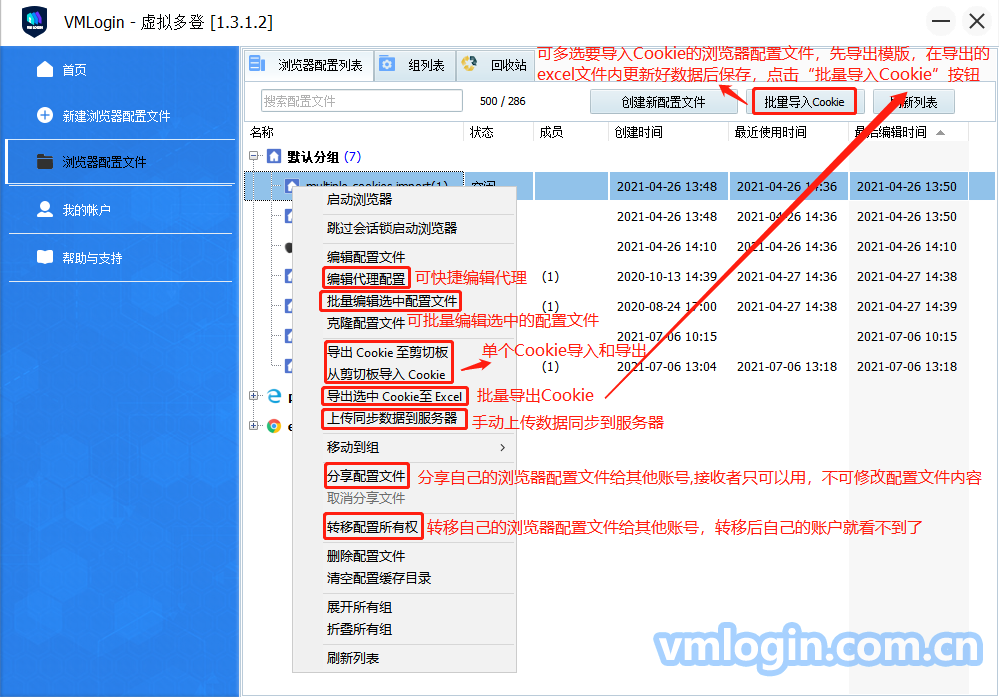Click the 批量导入Cookie button
This screenshot has width=999, height=697.
coord(803,102)
